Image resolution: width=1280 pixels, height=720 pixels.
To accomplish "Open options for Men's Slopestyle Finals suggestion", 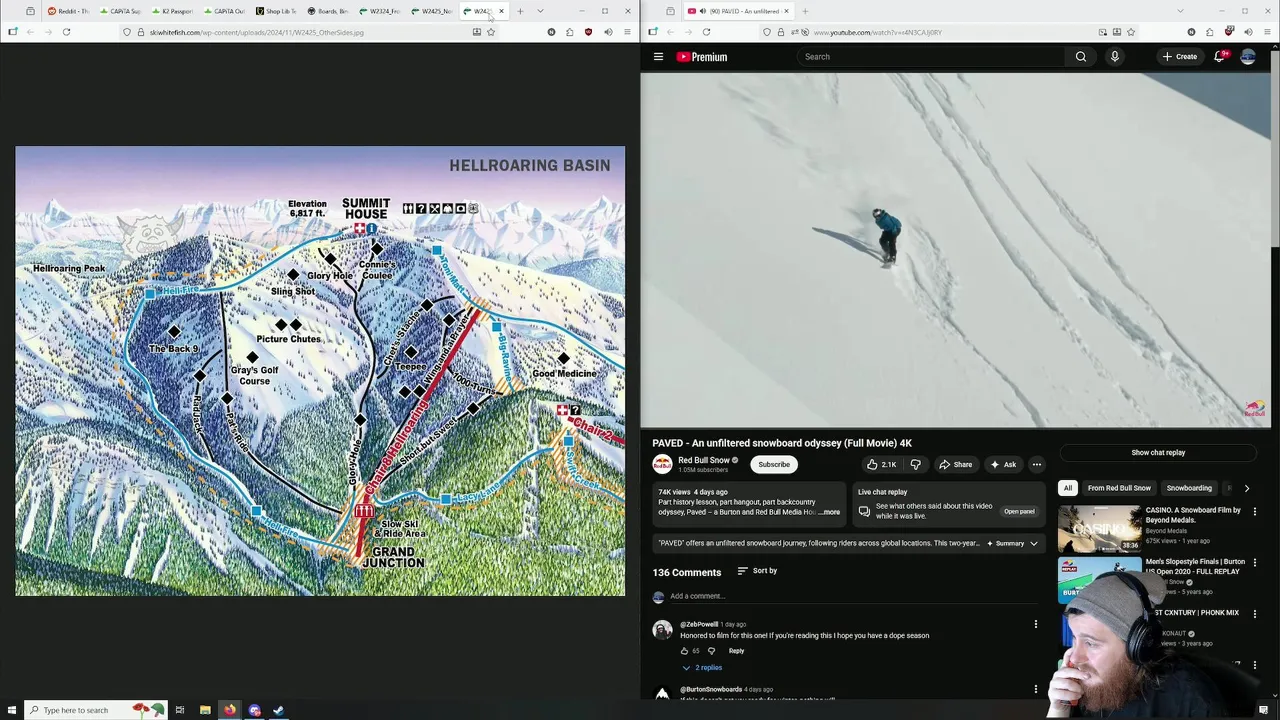I will 1254,563.
